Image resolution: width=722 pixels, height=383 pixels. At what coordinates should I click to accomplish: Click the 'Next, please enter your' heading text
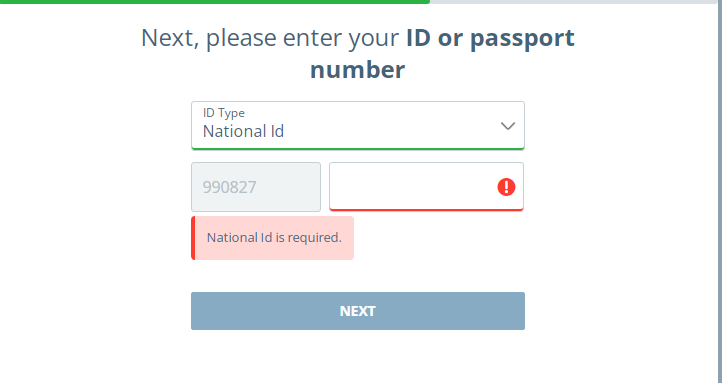[x=270, y=38]
